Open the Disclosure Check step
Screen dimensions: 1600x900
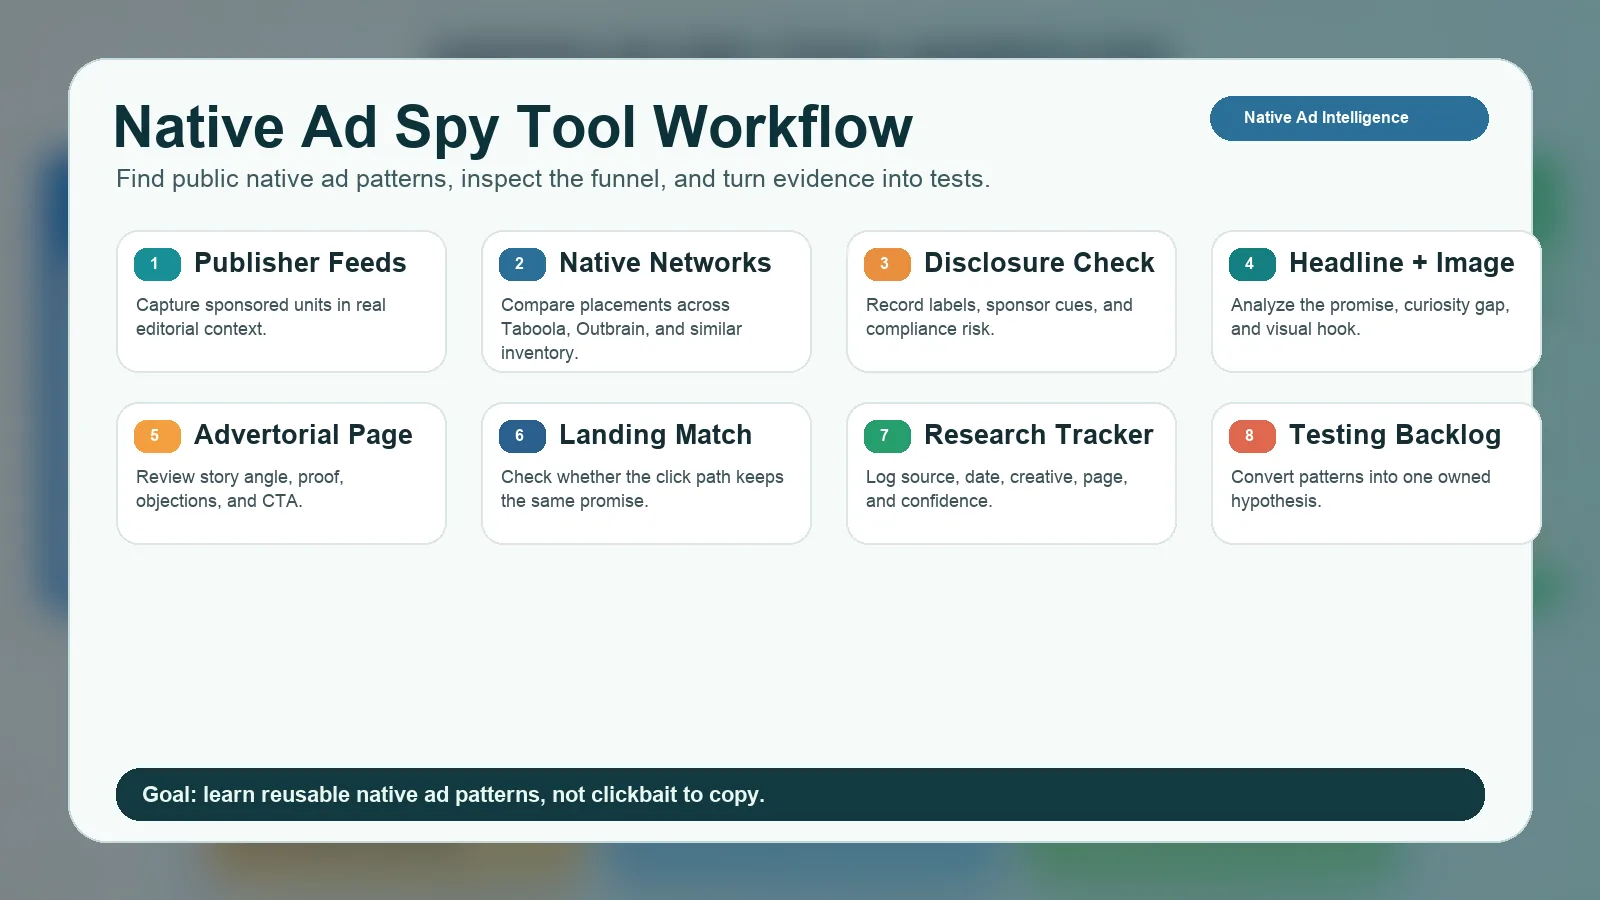click(1011, 301)
